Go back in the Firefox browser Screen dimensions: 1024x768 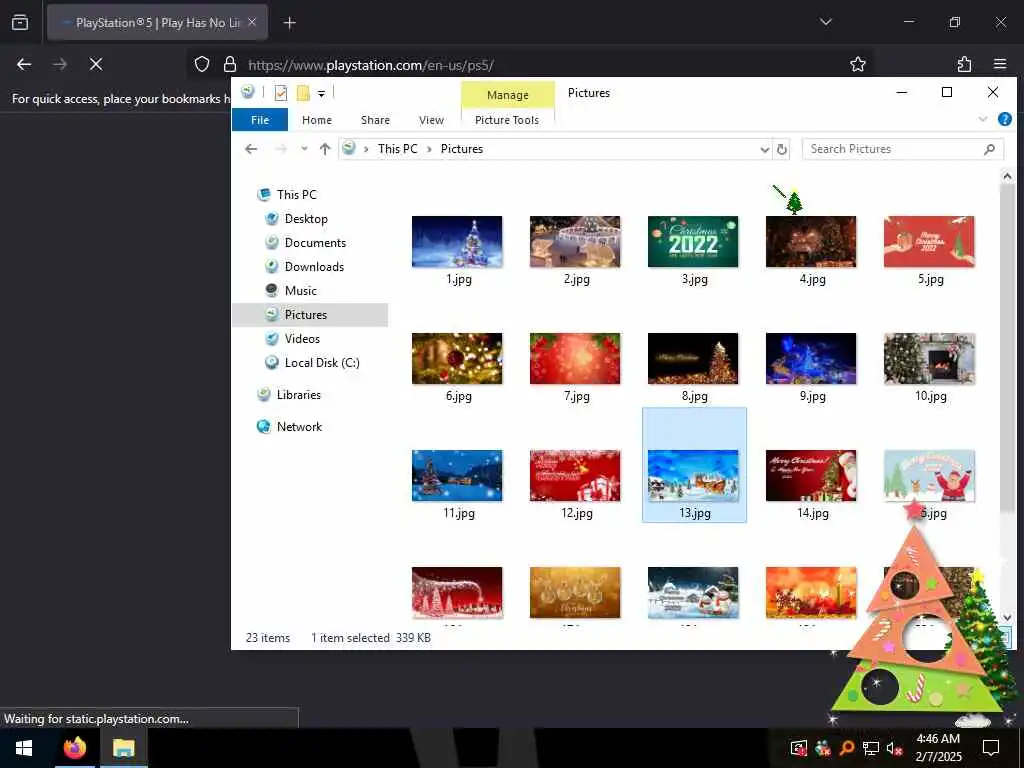tap(24, 64)
